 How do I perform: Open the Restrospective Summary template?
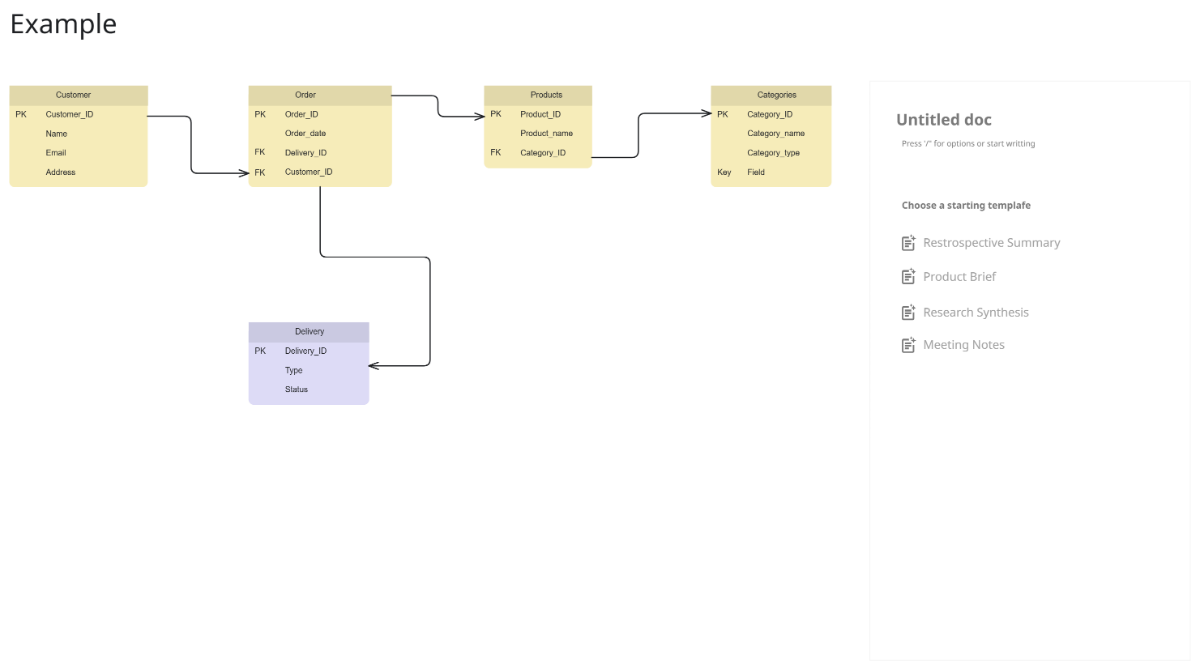(991, 242)
